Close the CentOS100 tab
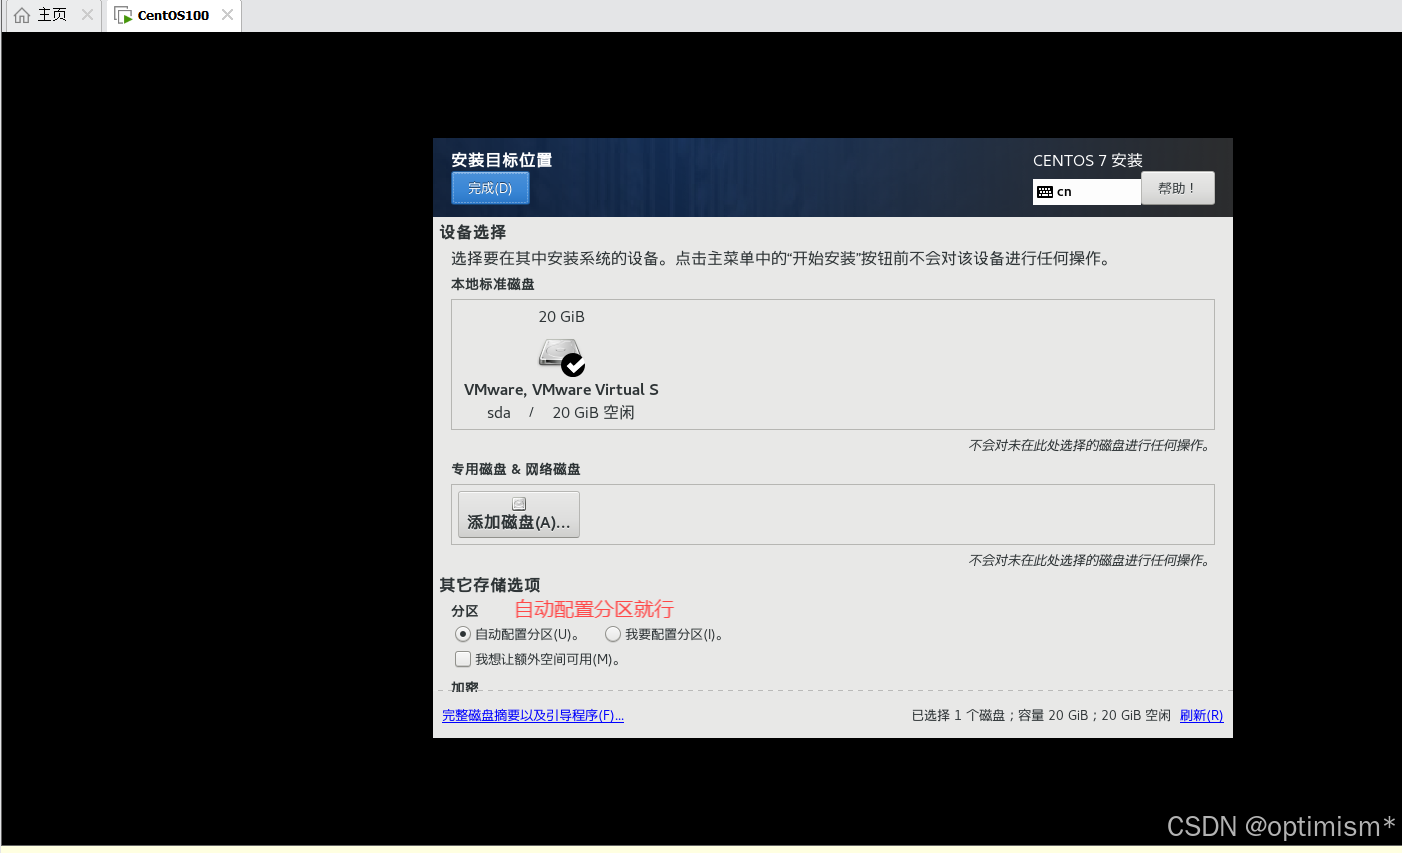 [228, 15]
